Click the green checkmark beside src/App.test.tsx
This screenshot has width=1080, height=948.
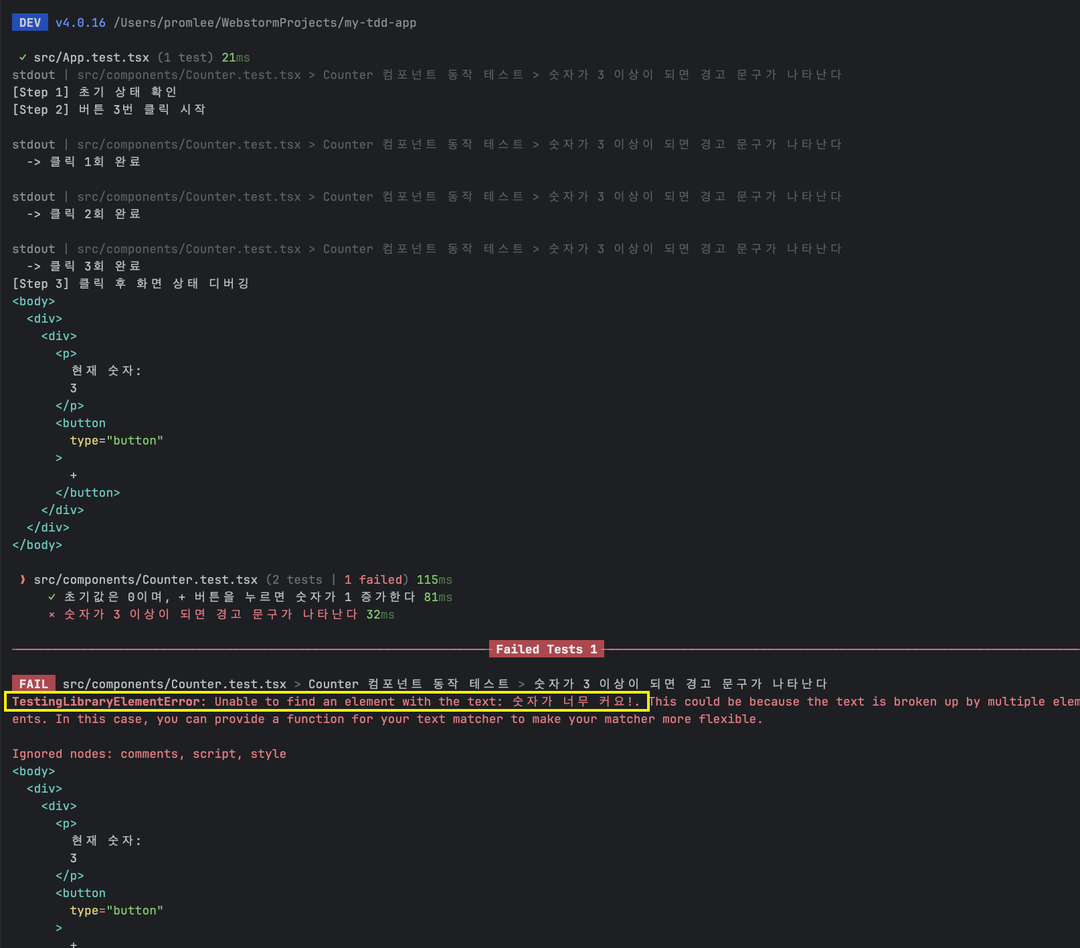pos(23,58)
